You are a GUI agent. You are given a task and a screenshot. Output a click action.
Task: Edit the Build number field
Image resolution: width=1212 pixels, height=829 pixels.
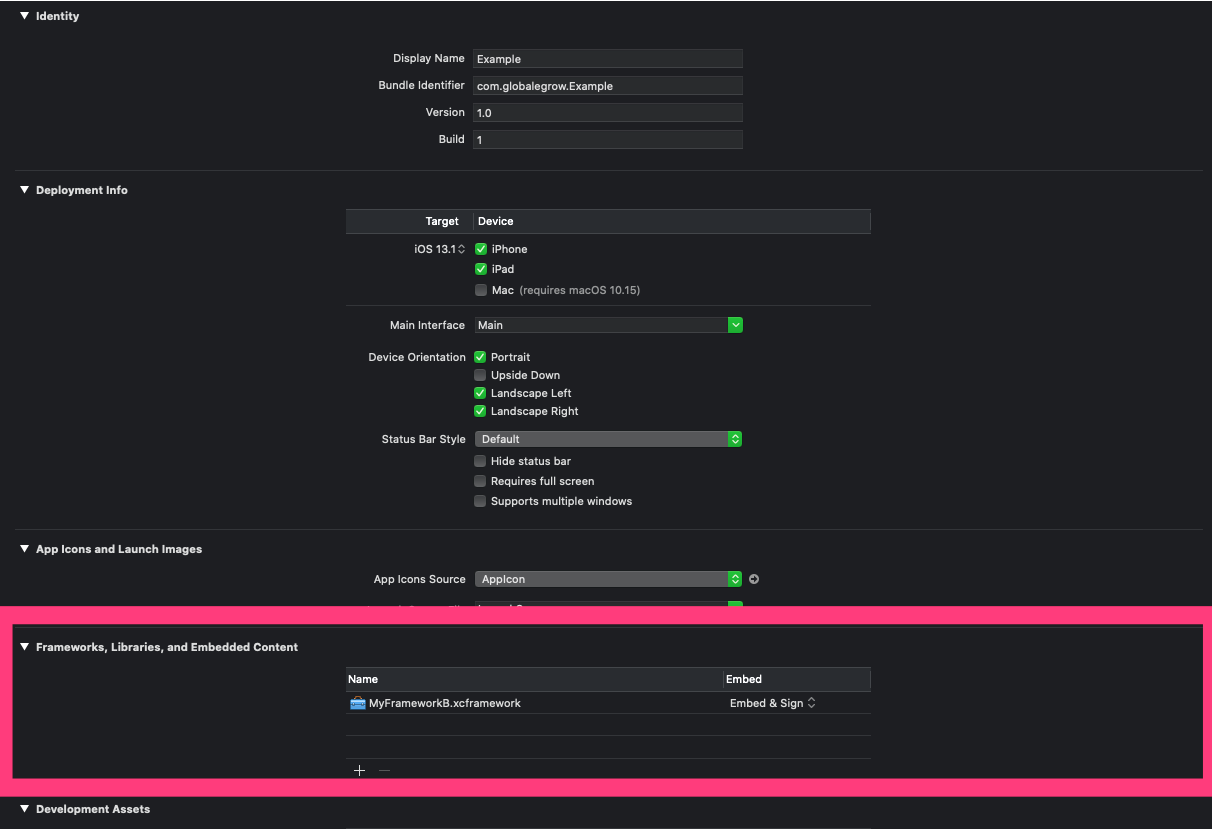pos(607,140)
